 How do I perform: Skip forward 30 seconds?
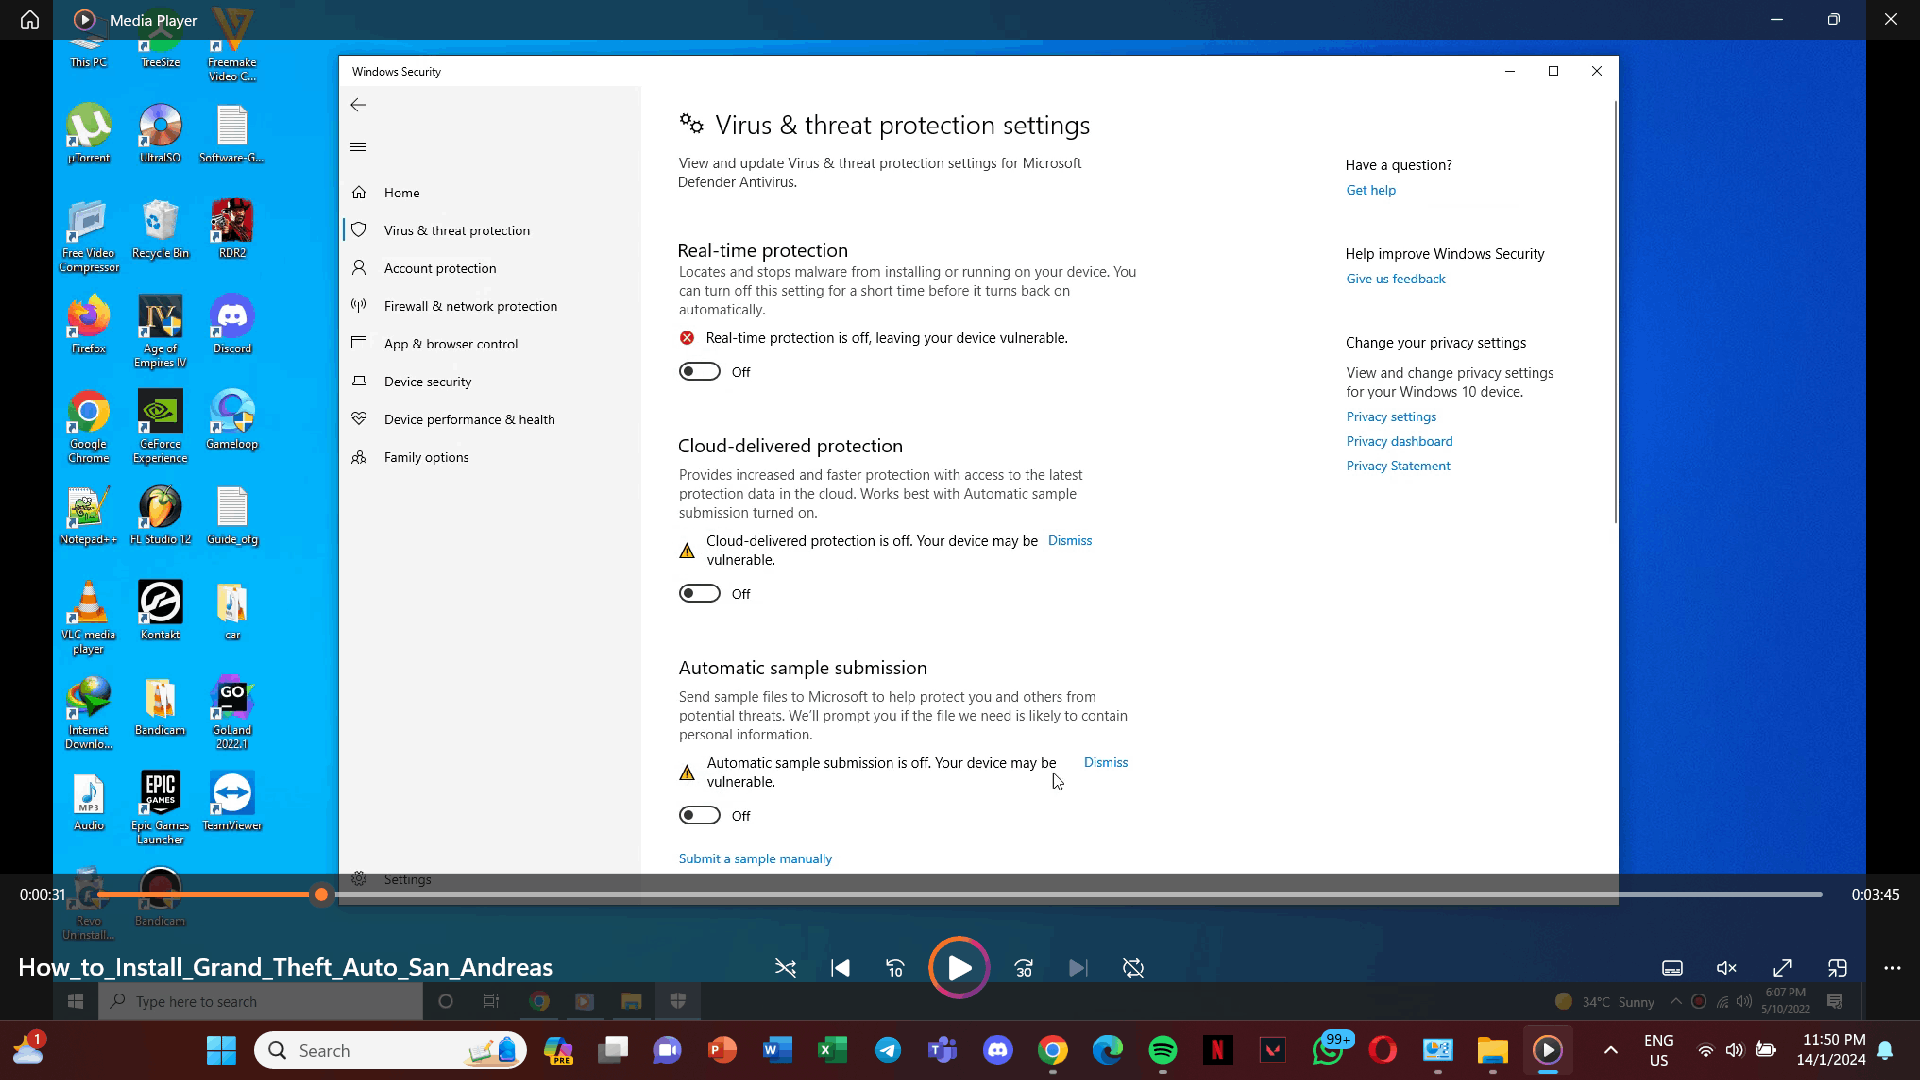[x=1023, y=968]
